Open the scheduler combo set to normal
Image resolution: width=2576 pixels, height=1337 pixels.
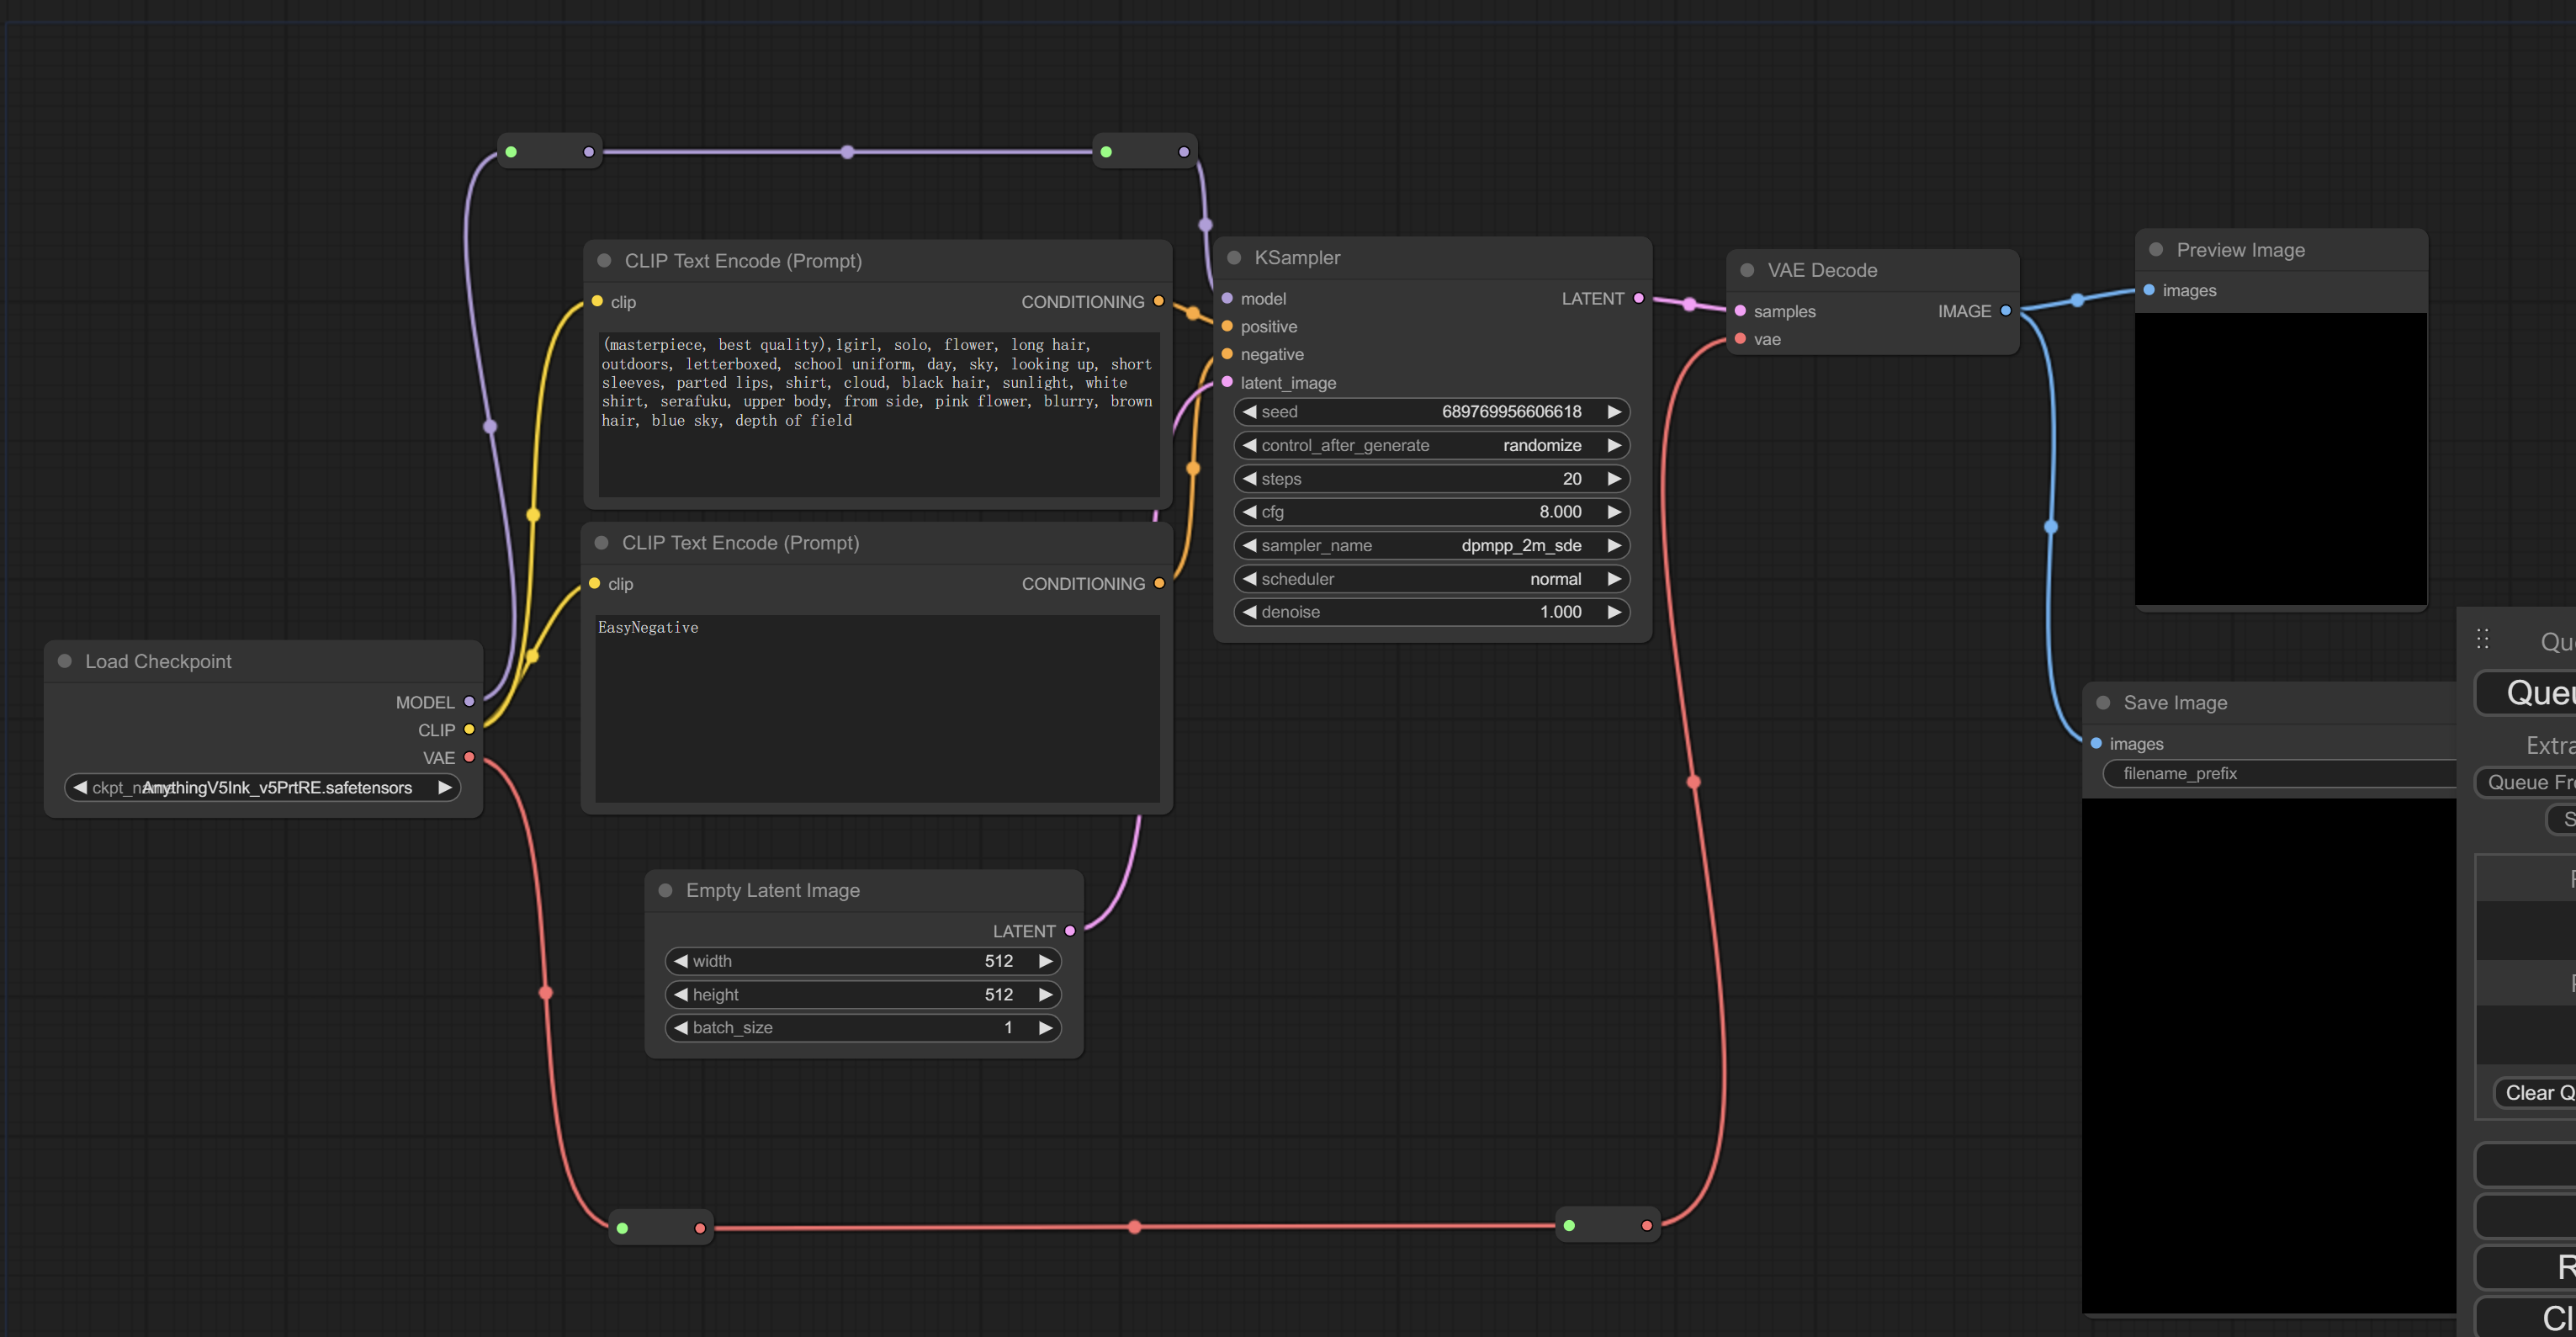tap(1432, 579)
